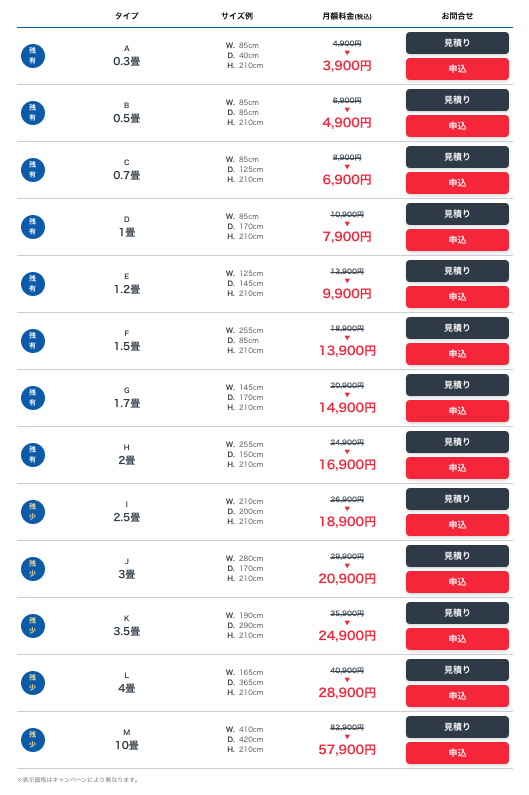Request 見積り for type K 3.5畳
Image resolution: width=529 pixels, height=795 pixels.
point(457,613)
